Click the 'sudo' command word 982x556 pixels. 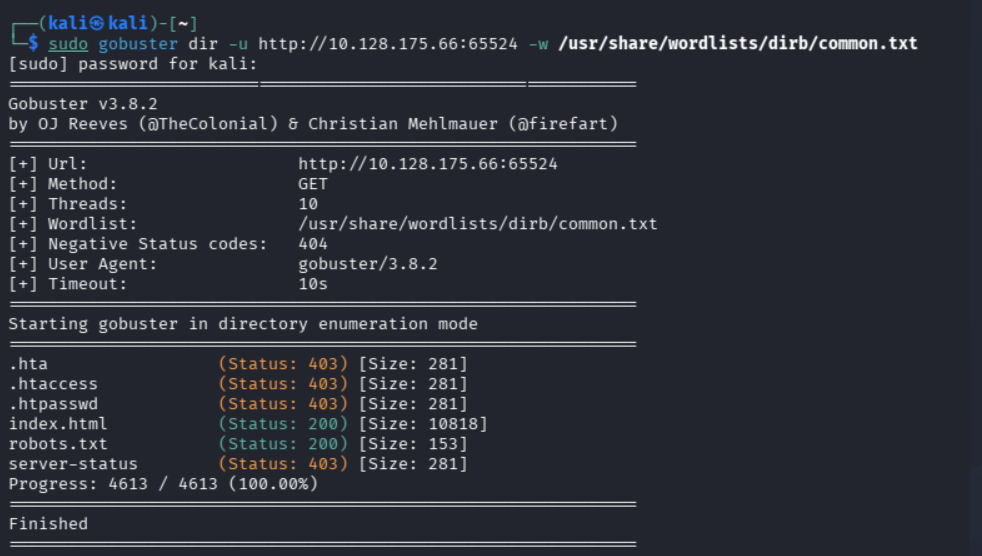[x=68, y=44]
